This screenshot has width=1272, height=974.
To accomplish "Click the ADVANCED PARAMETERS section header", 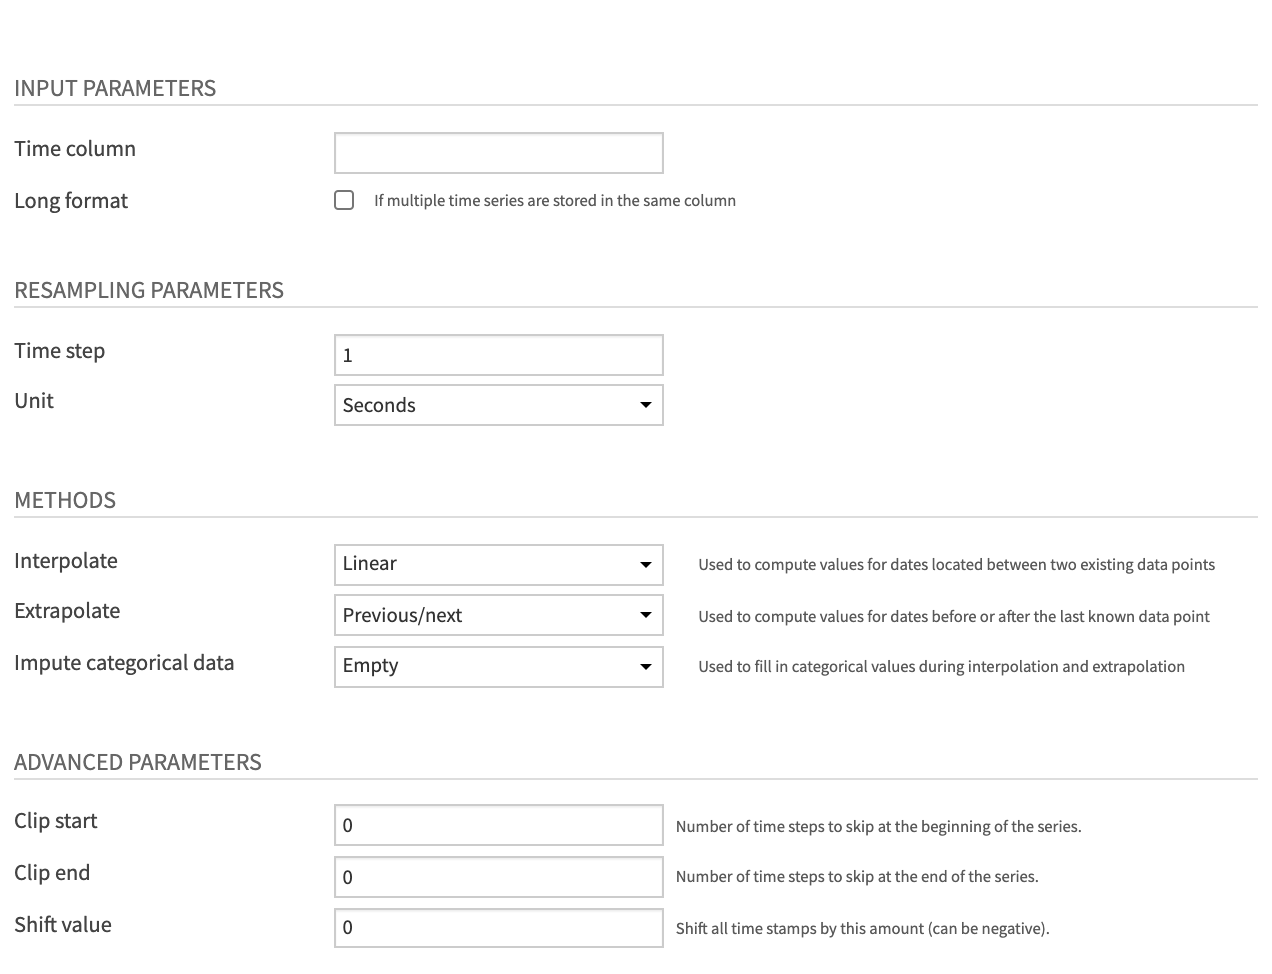I will pyautogui.click(x=138, y=762).
